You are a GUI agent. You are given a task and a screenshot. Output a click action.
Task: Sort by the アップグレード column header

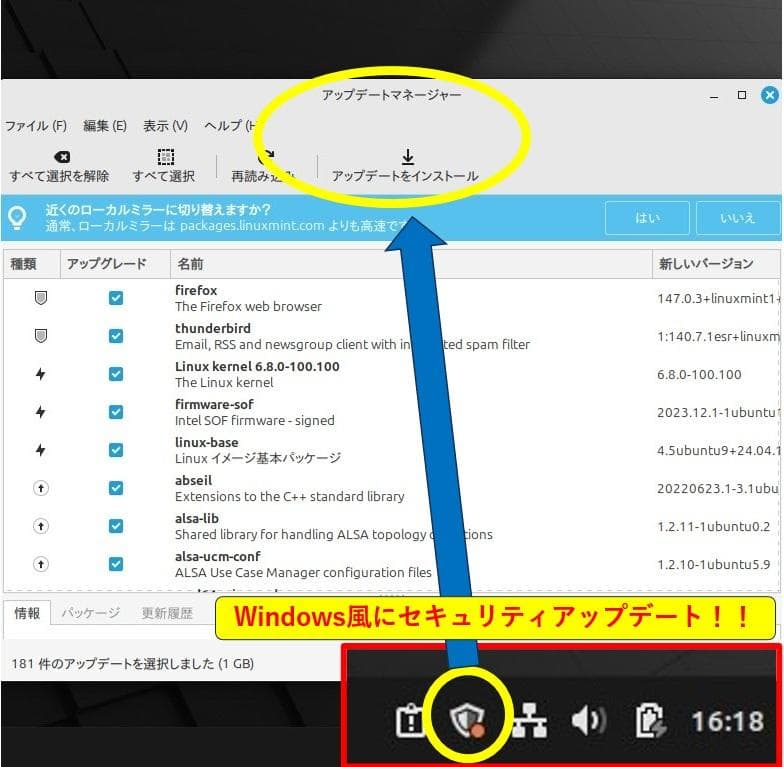pos(116,264)
